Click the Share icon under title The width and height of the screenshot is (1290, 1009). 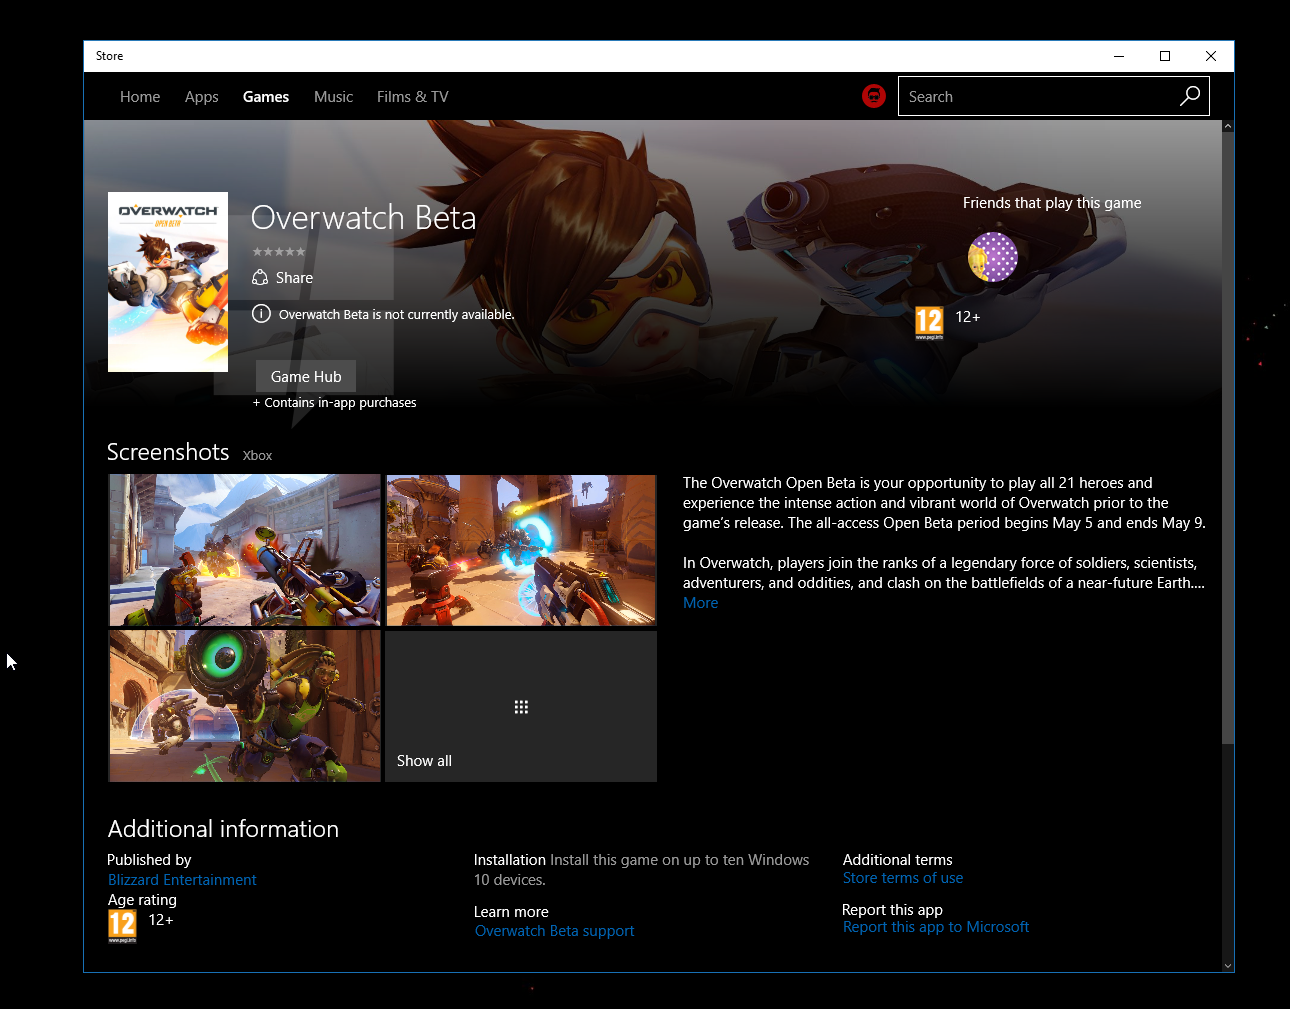(260, 278)
